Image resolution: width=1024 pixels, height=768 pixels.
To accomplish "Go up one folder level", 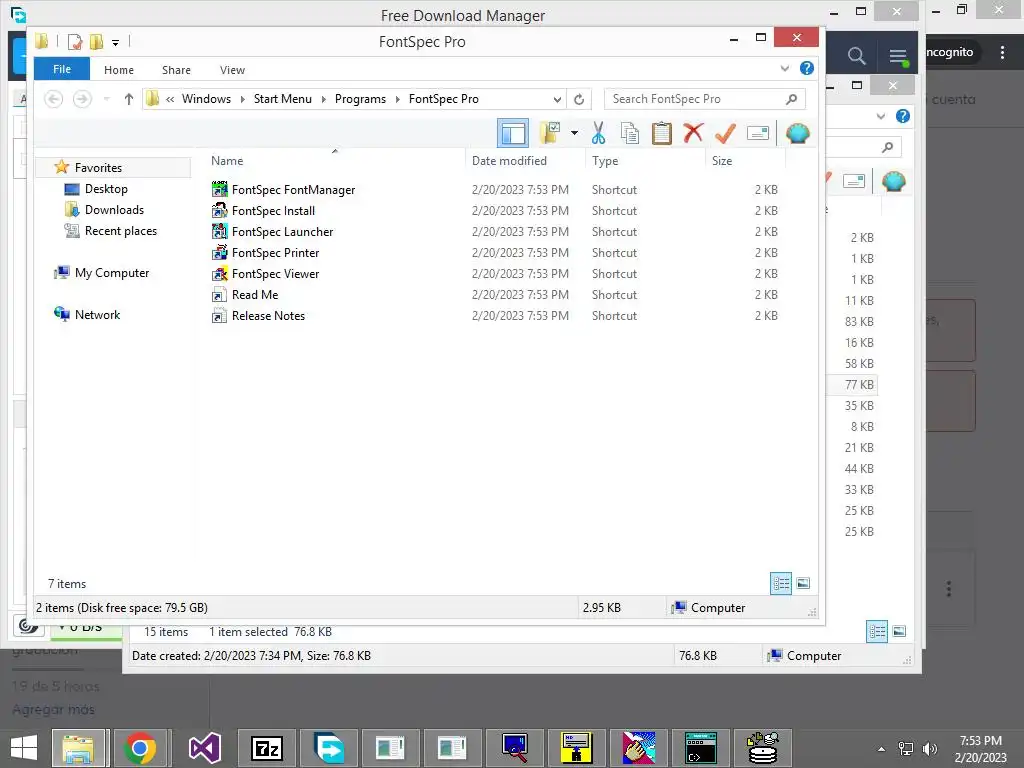I will coord(129,99).
